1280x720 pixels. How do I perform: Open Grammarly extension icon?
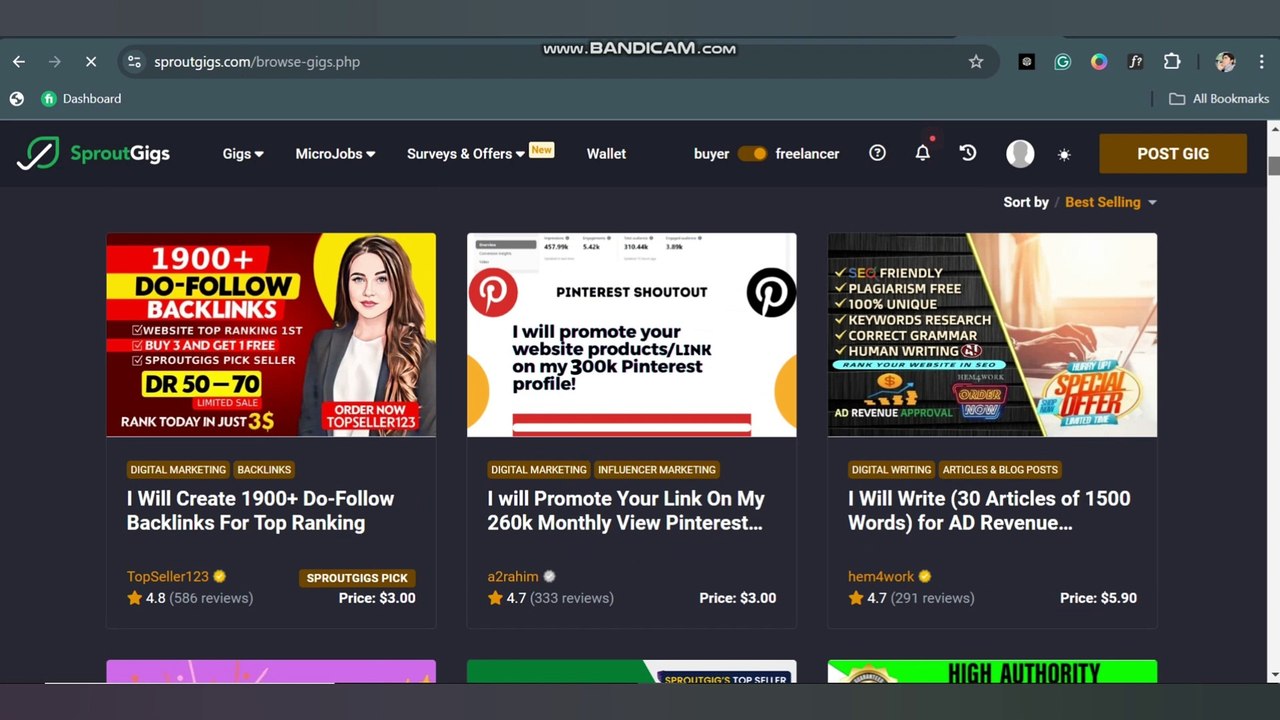pos(1063,62)
